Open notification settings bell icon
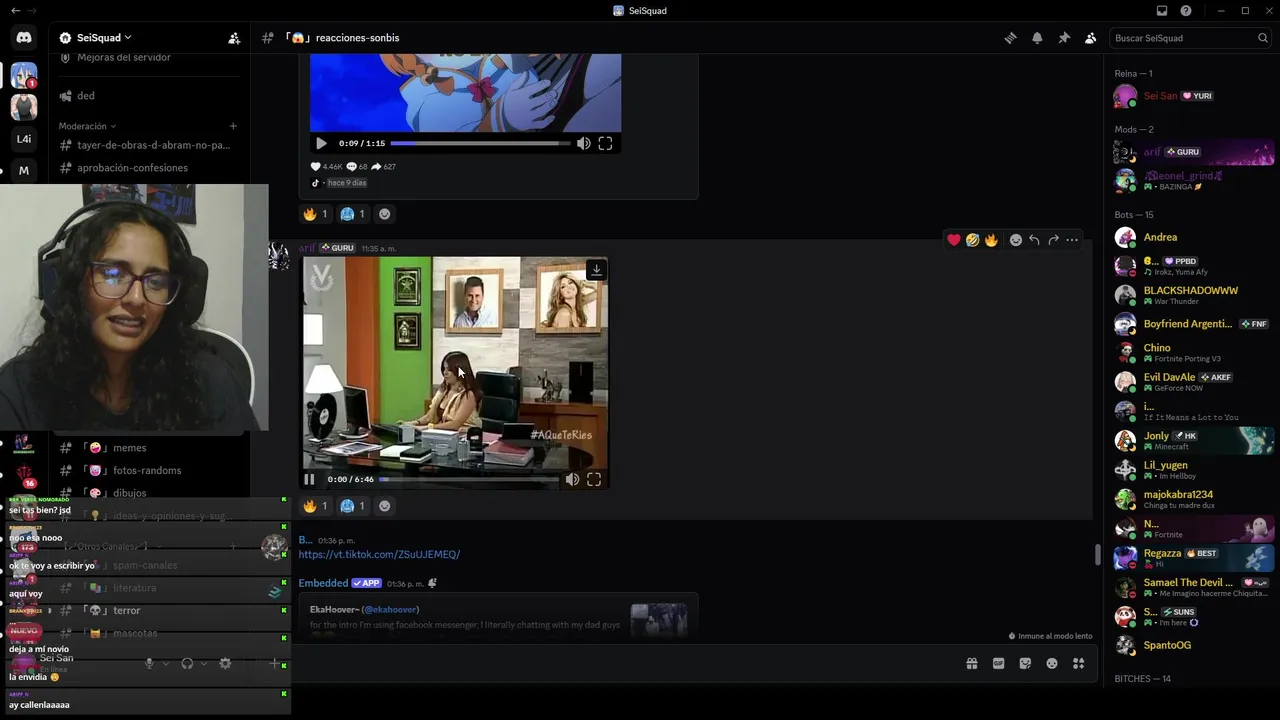This screenshot has width=1280, height=720. click(x=1037, y=38)
